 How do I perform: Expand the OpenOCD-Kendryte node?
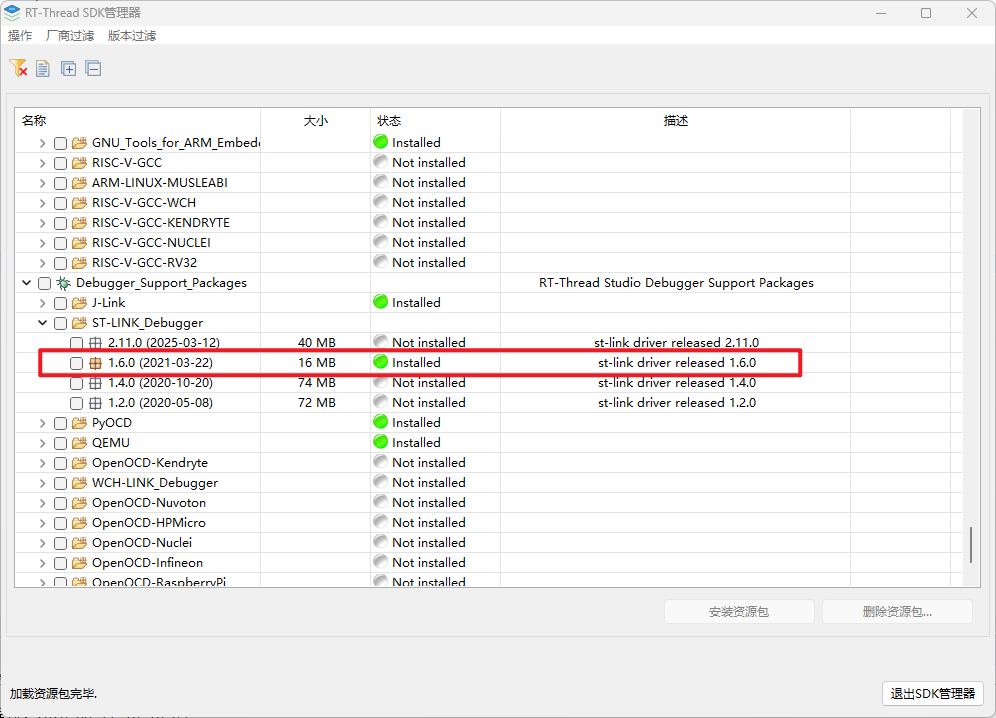(x=43, y=463)
